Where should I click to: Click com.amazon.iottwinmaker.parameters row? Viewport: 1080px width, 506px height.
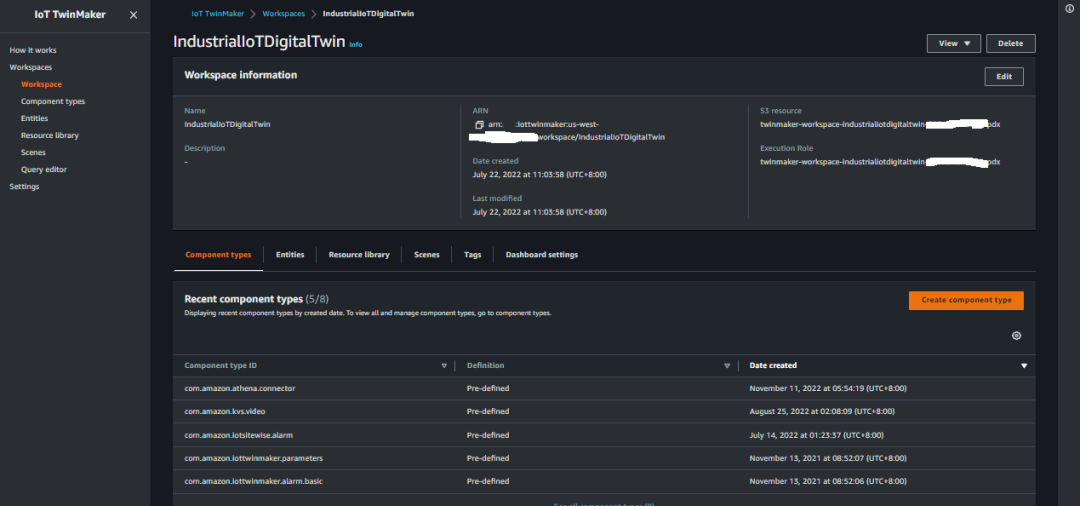click(x=604, y=458)
